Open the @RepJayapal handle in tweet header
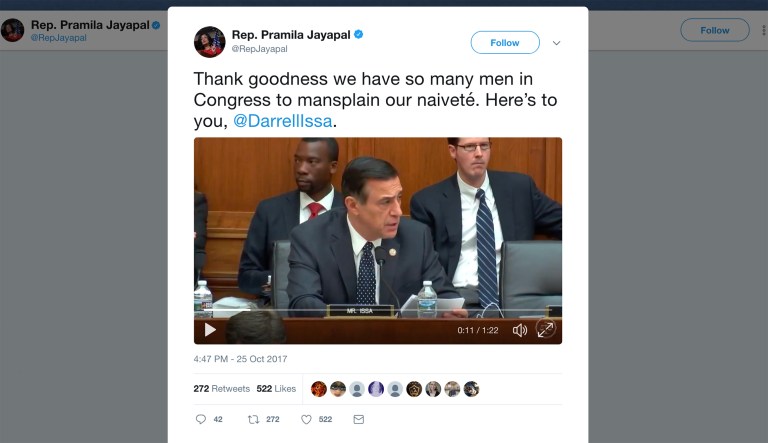 click(x=259, y=48)
